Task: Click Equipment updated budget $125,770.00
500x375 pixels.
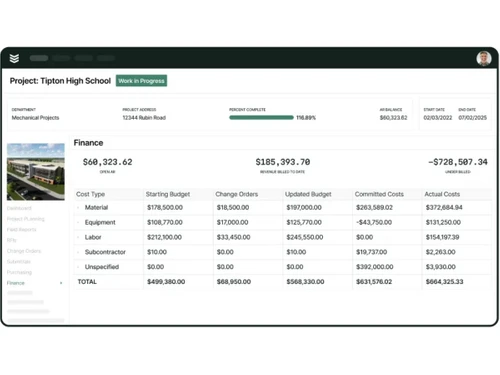Action: click(x=304, y=222)
